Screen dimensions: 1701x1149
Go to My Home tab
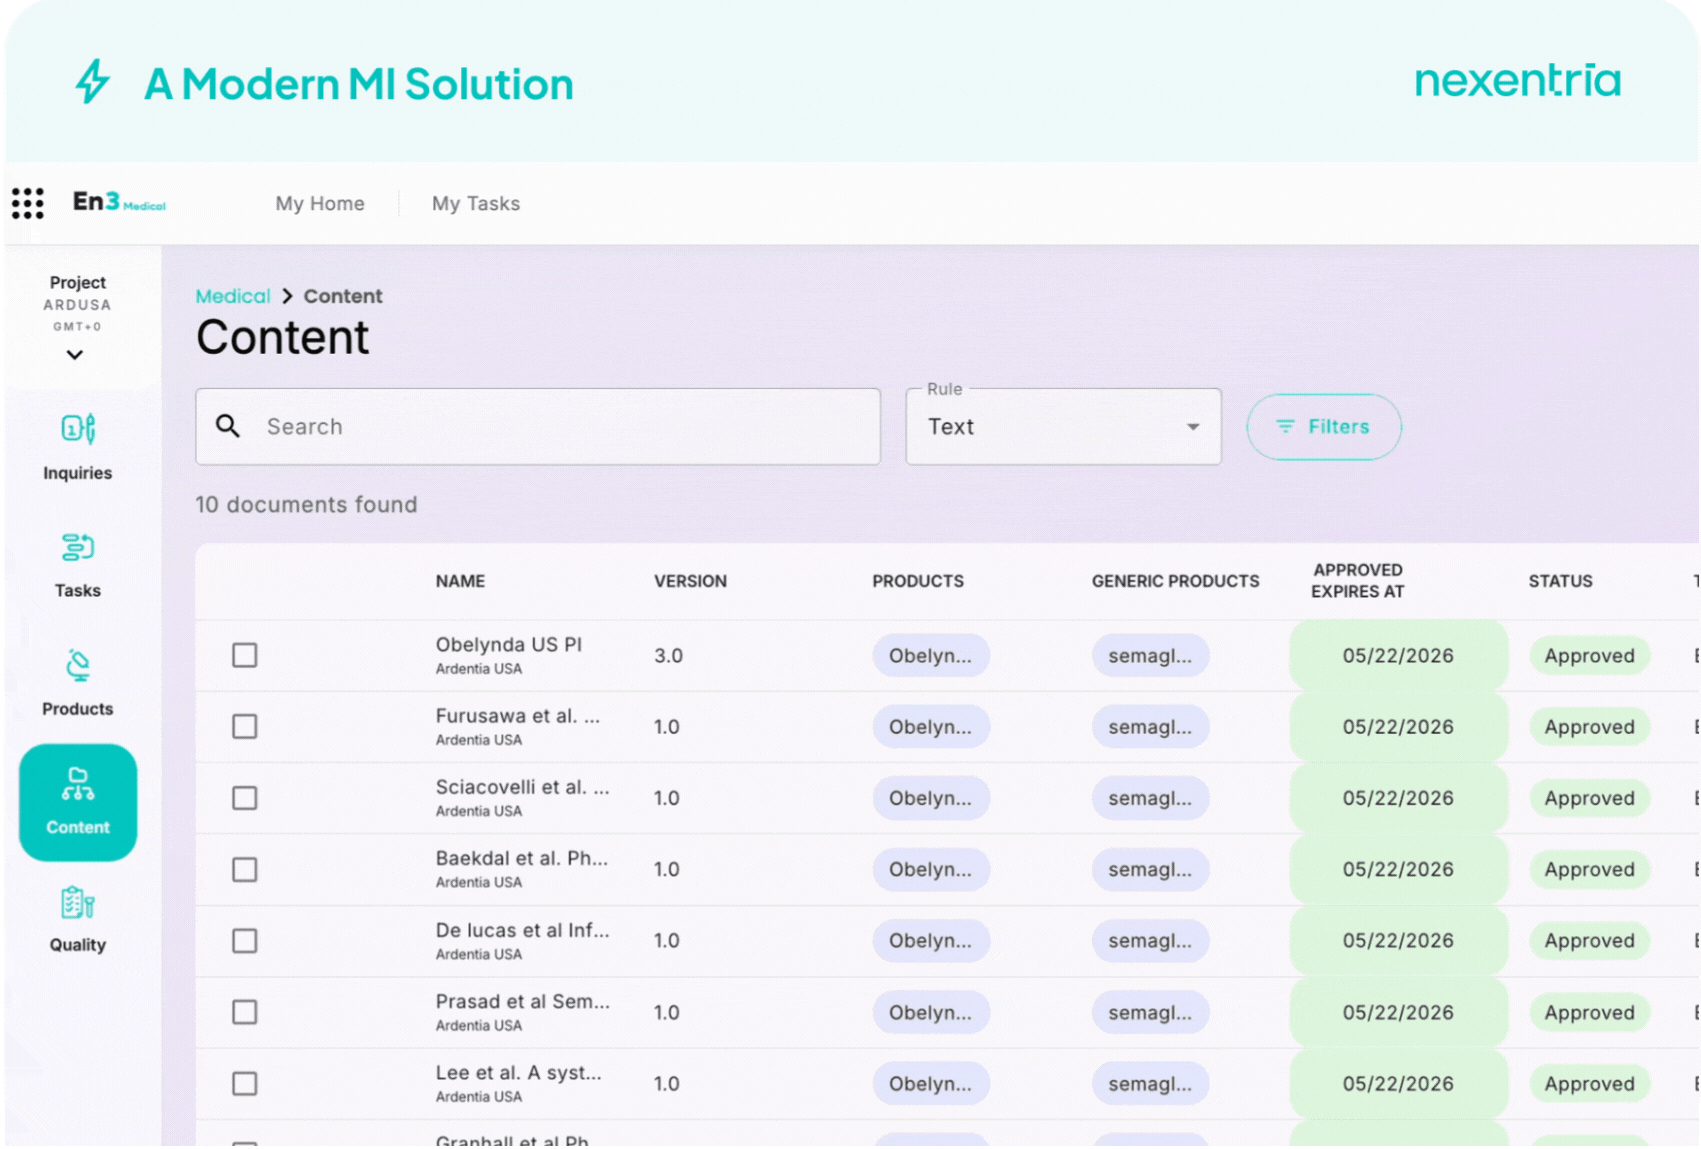point(320,203)
